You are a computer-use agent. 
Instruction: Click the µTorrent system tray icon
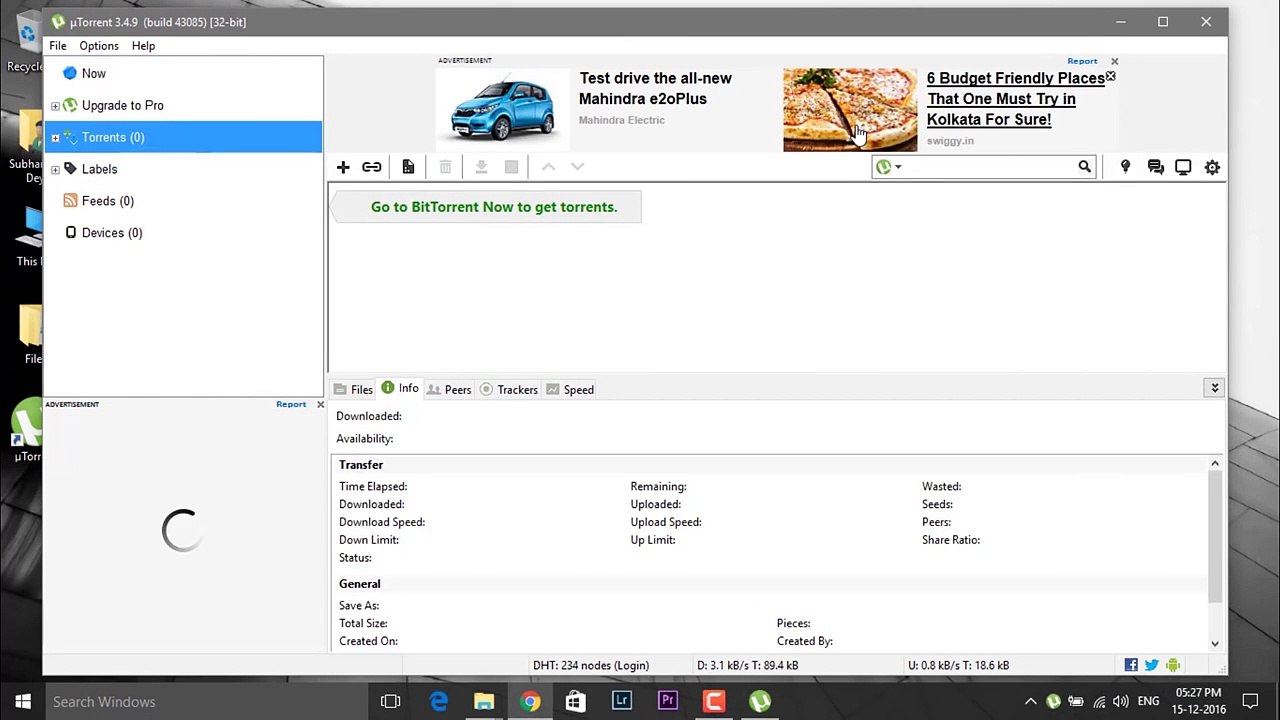pos(1053,702)
